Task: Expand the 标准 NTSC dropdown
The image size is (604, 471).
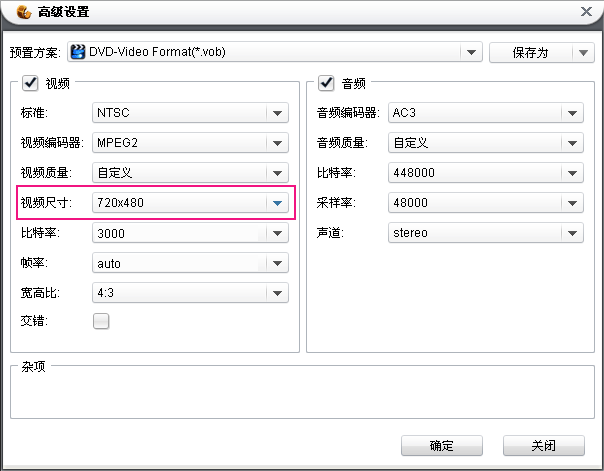Action: pos(277,113)
